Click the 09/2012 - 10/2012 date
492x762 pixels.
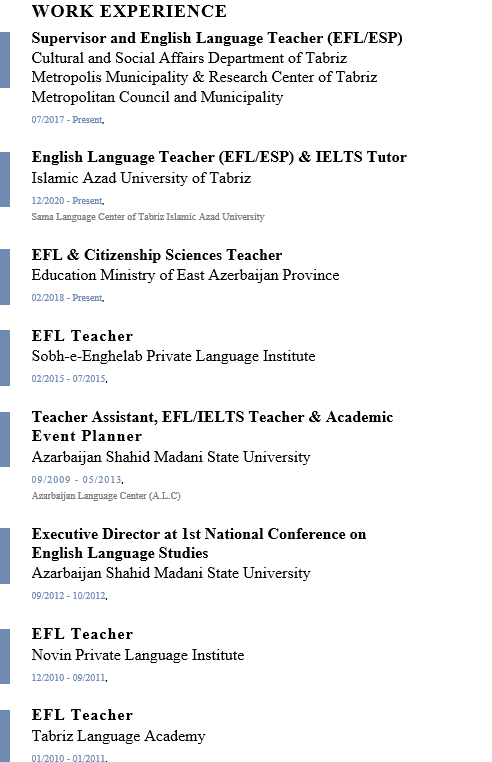(x=69, y=595)
